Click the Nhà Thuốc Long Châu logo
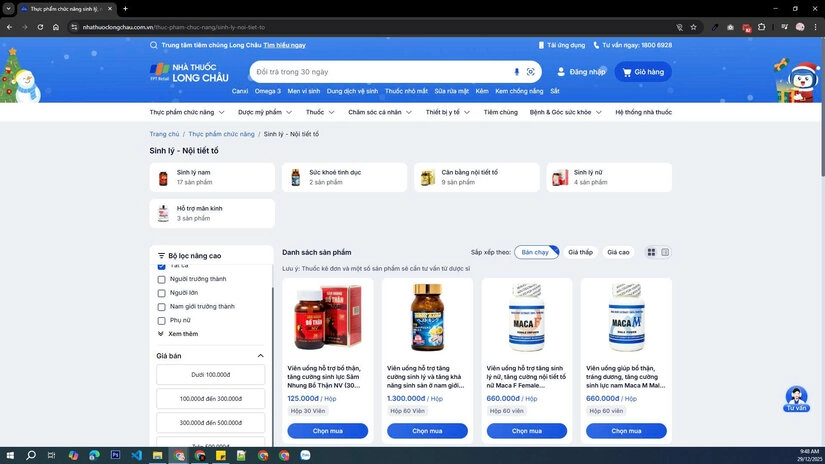This screenshot has width=825, height=464. [x=189, y=73]
